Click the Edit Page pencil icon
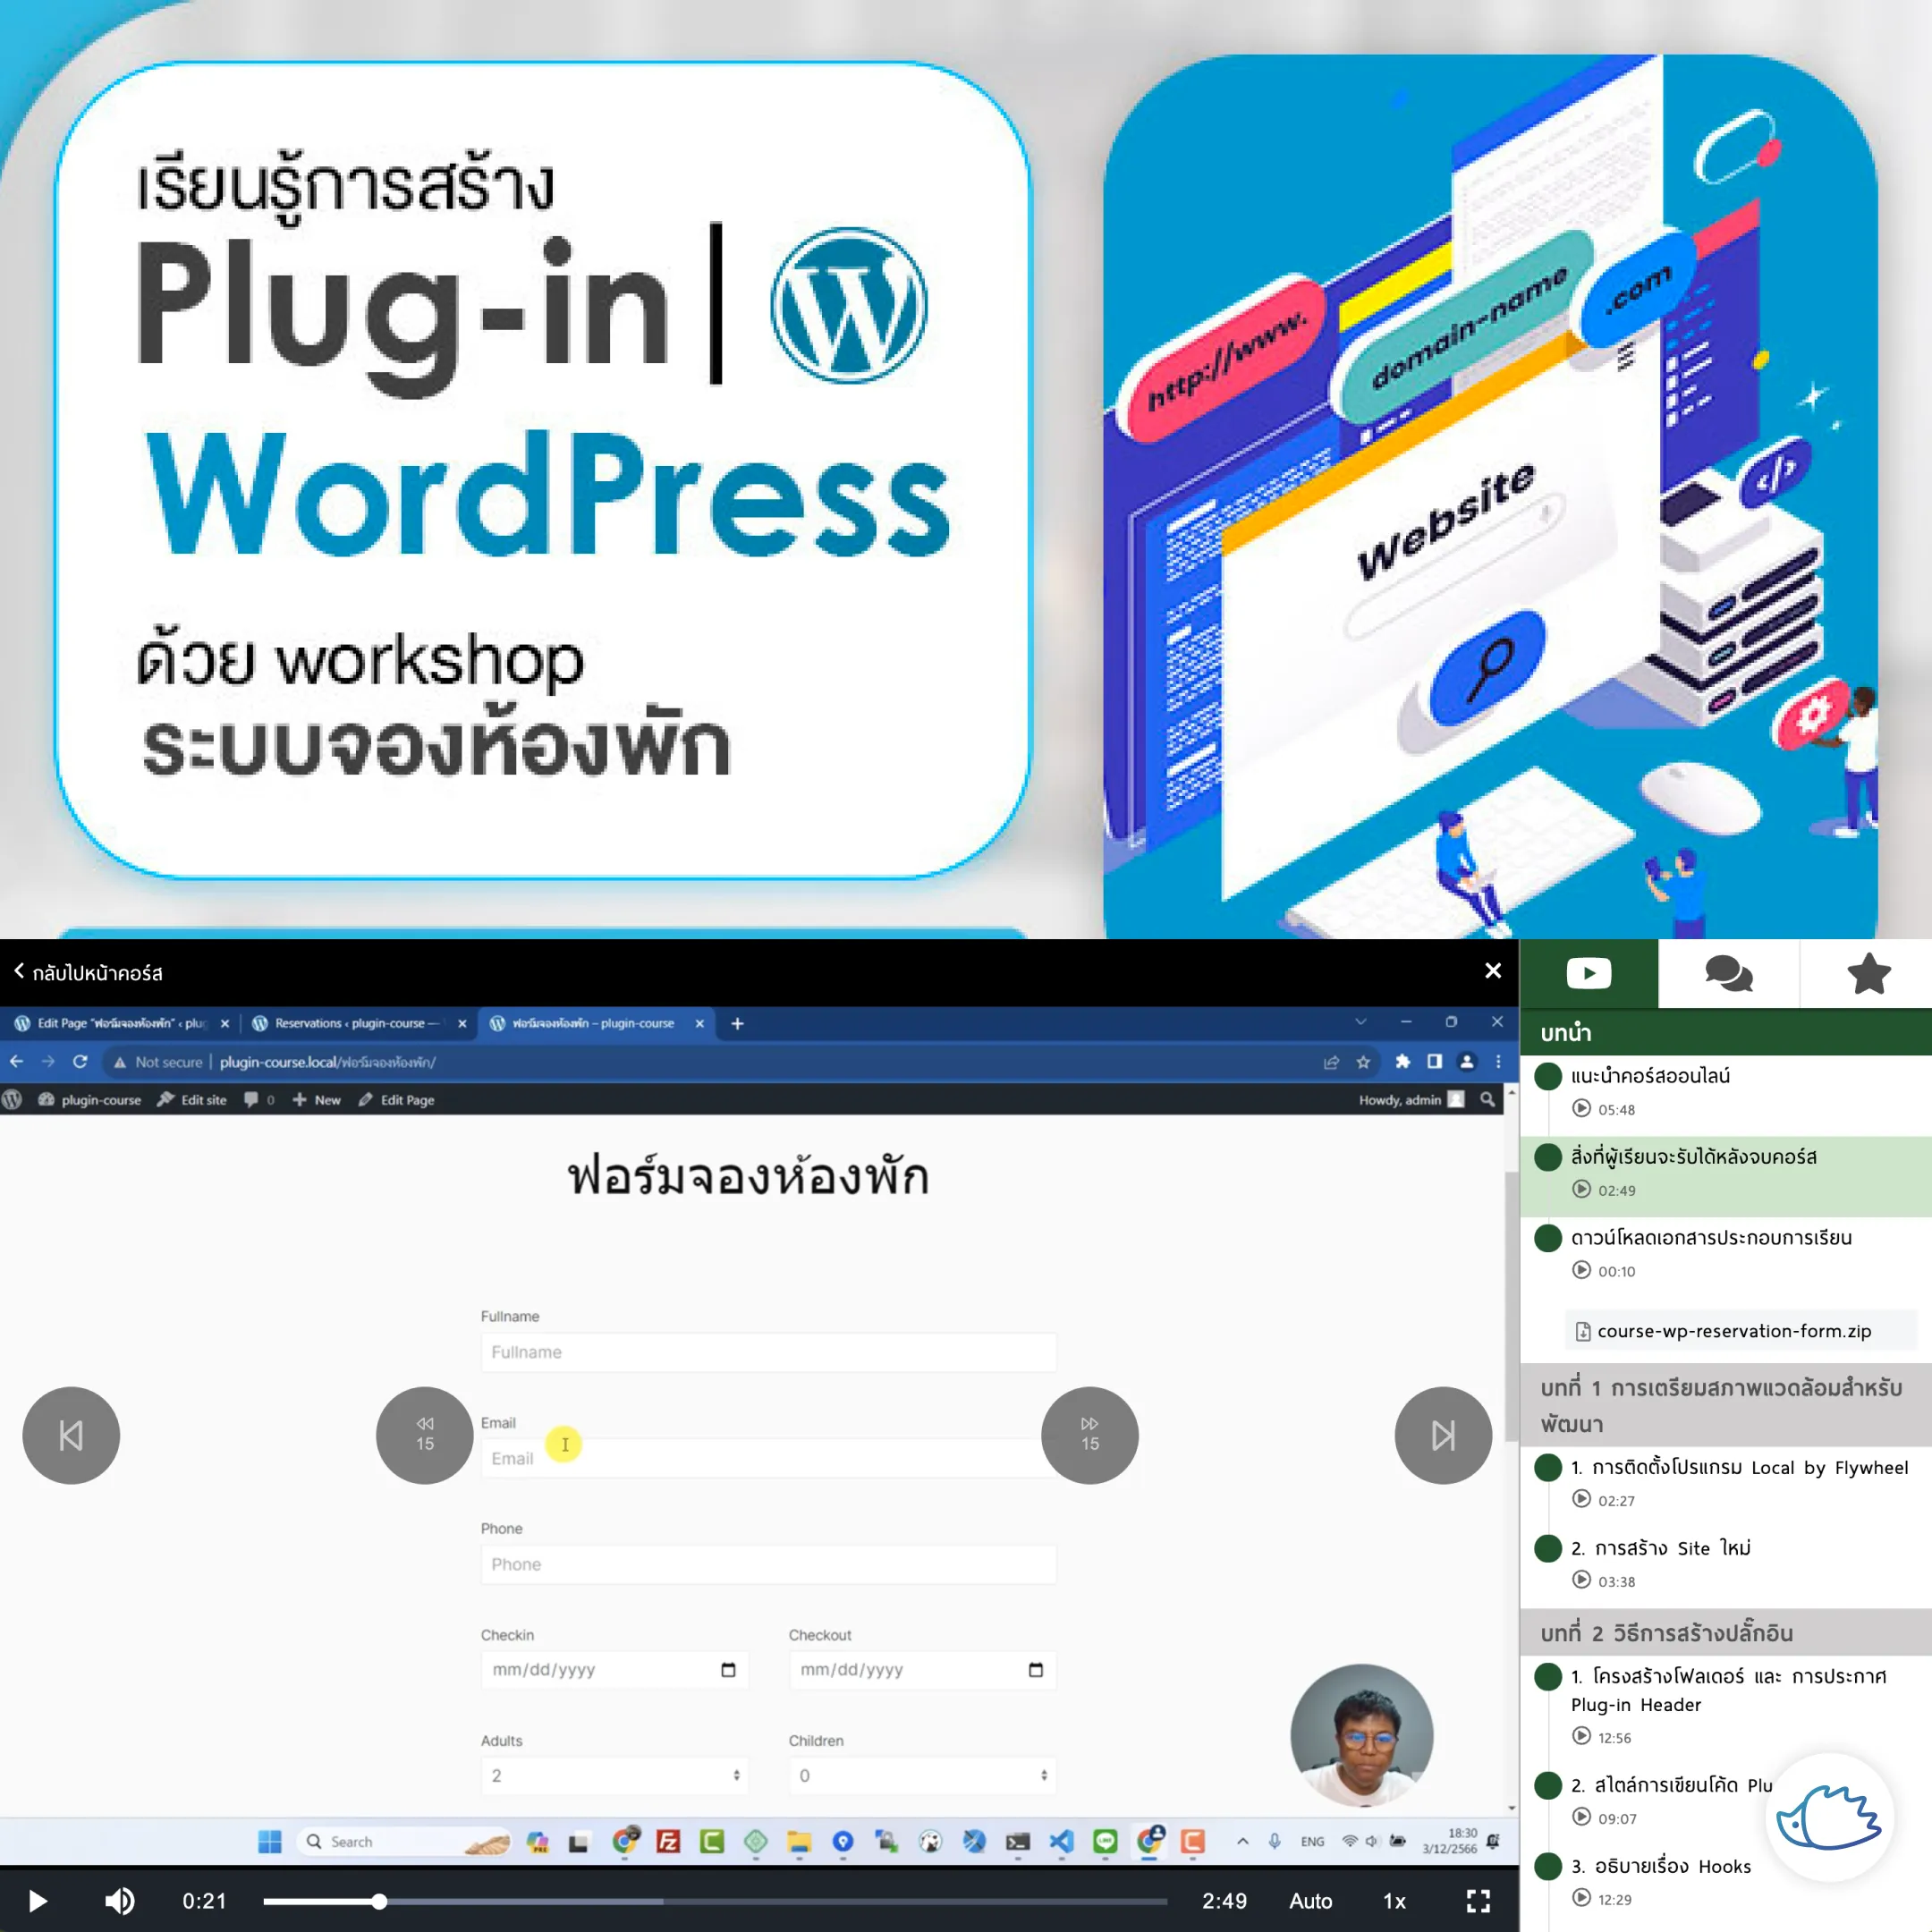The width and height of the screenshot is (1932, 1932). (x=364, y=1099)
